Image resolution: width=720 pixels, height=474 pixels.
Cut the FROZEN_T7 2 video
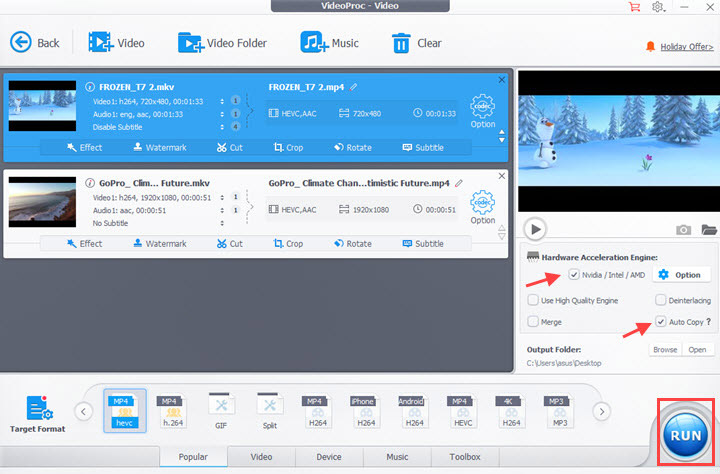(230, 147)
